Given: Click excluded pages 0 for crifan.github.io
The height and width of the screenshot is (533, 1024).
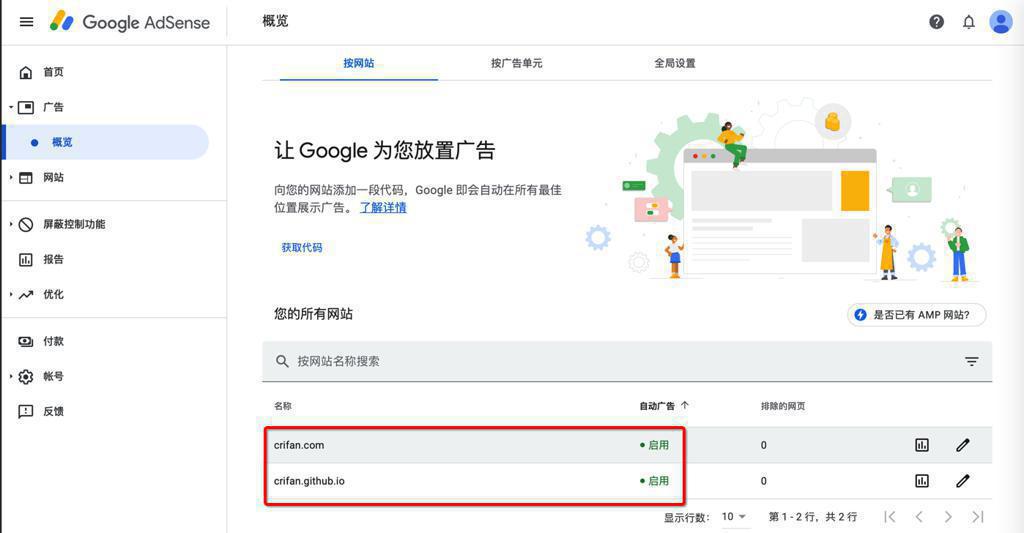Looking at the screenshot, I should click(x=763, y=481).
